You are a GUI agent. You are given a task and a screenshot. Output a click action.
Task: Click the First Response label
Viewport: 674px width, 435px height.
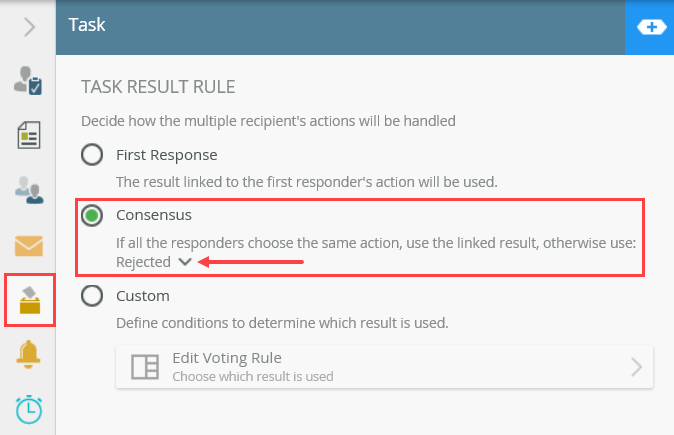point(166,155)
